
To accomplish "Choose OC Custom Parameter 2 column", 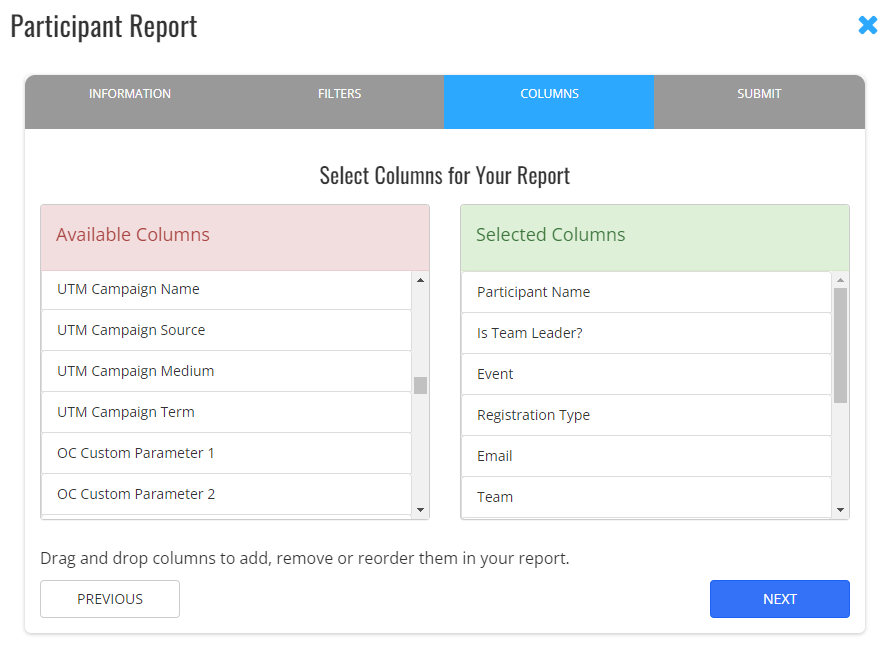I will pyautogui.click(x=226, y=494).
